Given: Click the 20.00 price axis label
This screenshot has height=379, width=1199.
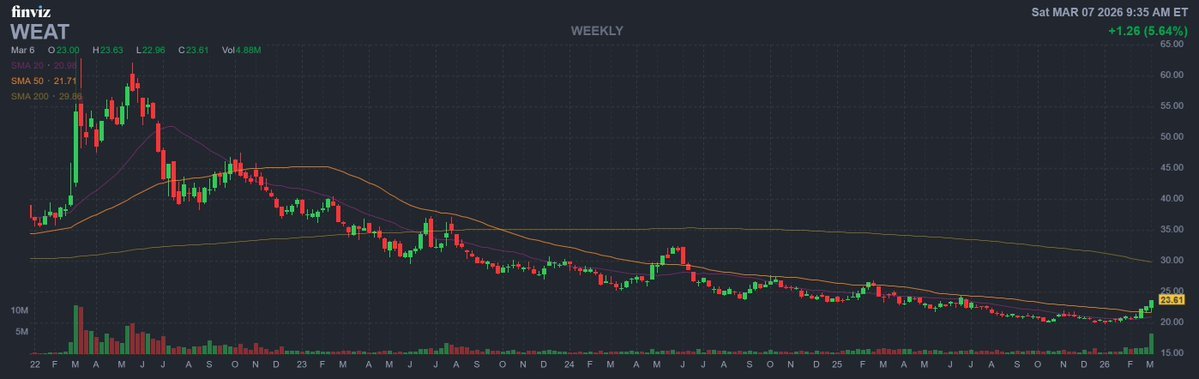Looking at the screenshot, I should coord(1171,322).
